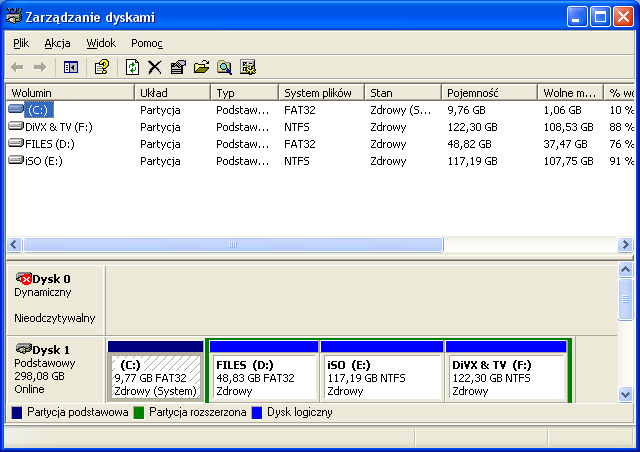
Task: Click the 9,76 GB capacity cell
Action: point(466,110)
